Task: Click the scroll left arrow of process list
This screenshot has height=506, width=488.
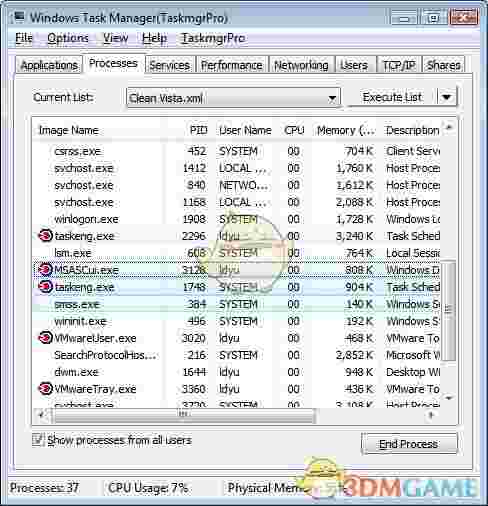Action: [41, 415]
